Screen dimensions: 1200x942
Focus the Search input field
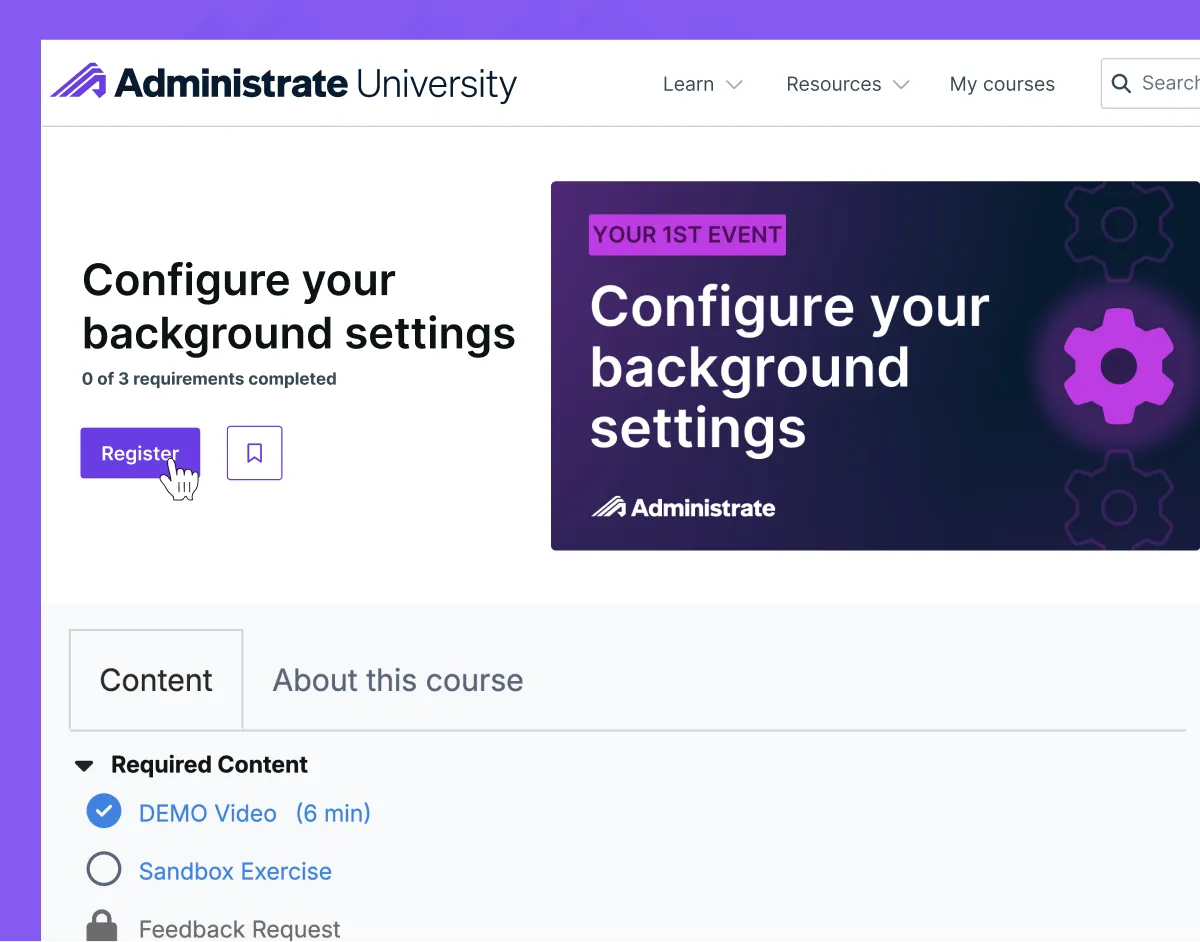(1150, 83)
